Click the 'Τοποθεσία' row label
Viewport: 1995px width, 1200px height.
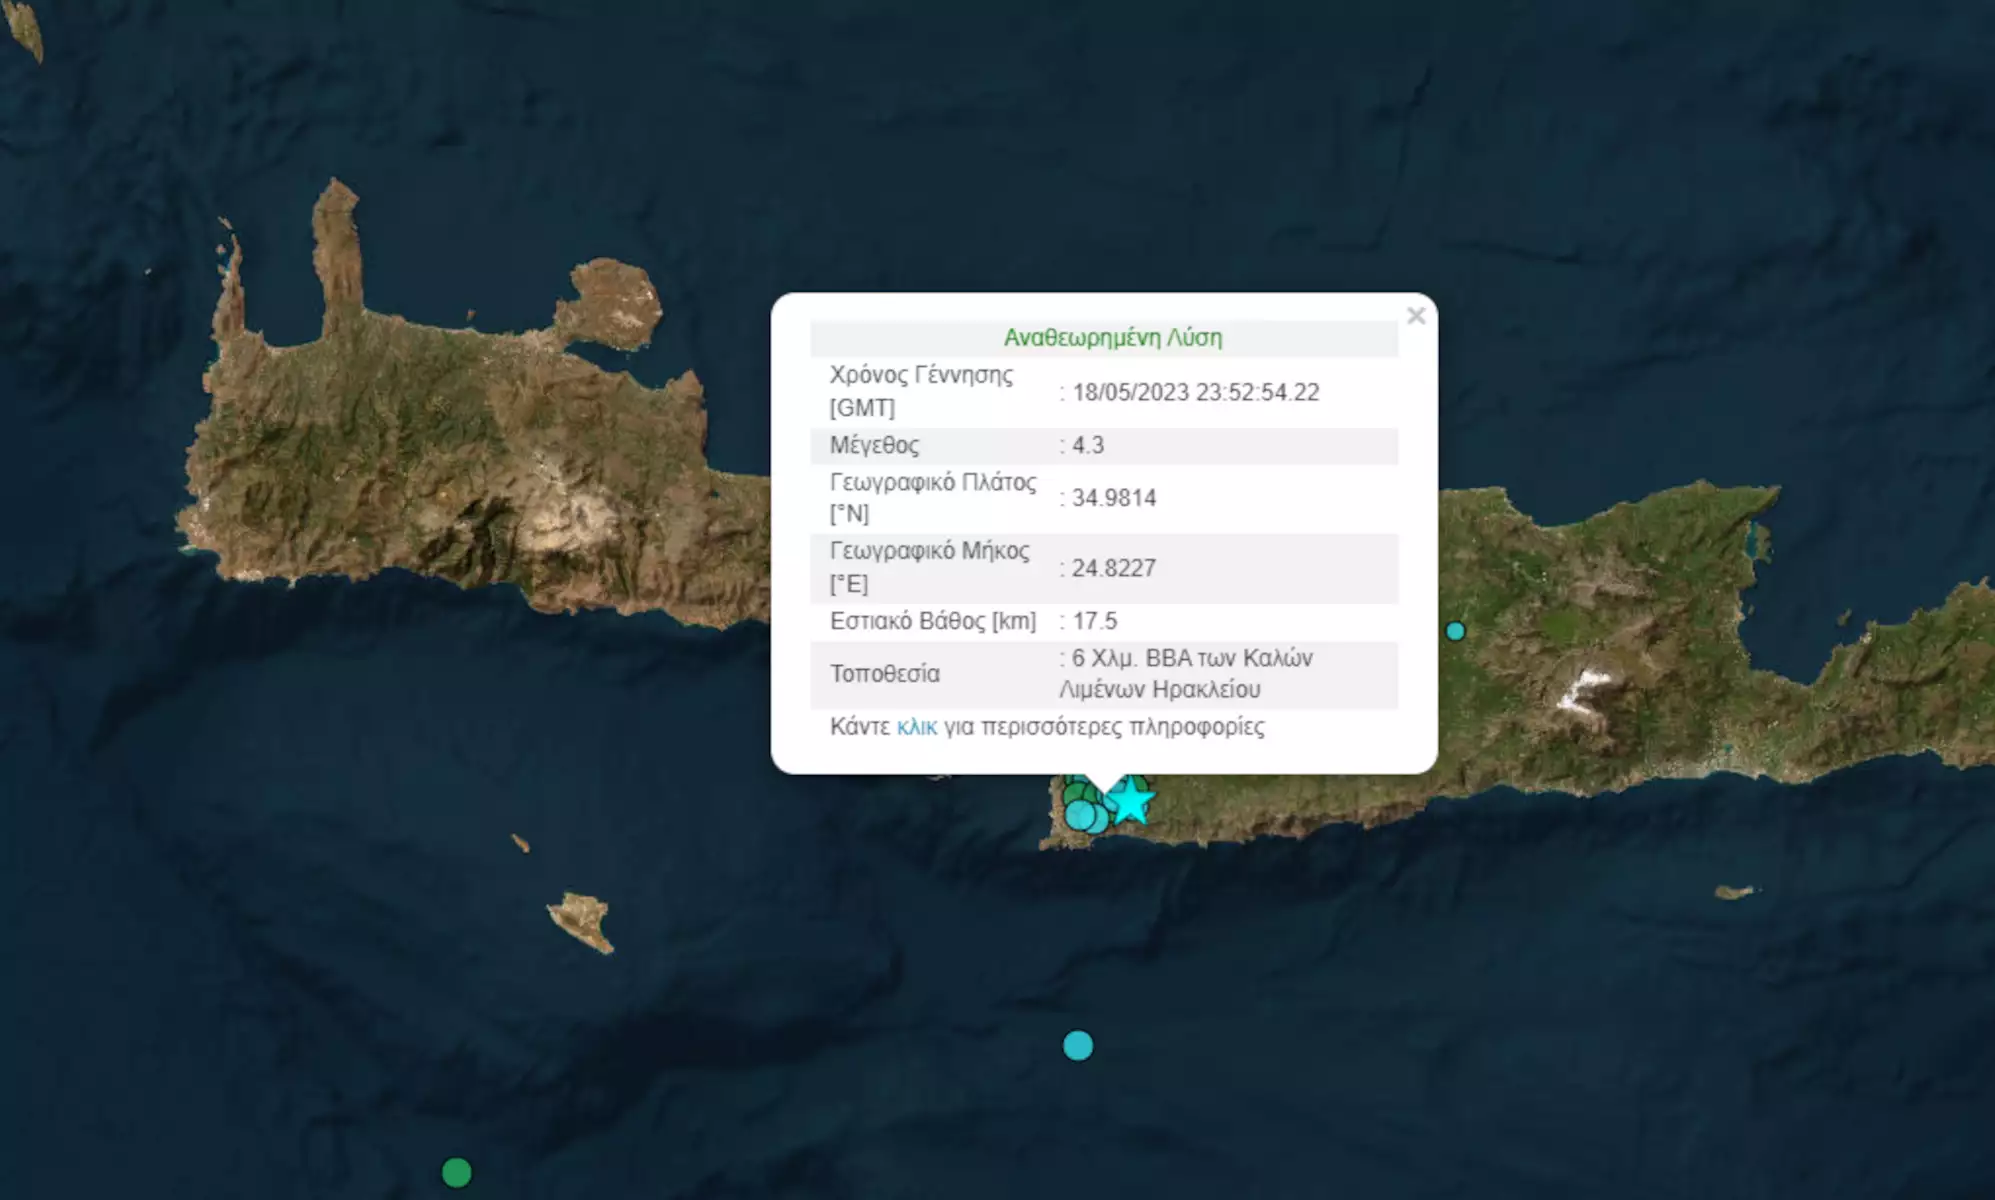[885, 674]
